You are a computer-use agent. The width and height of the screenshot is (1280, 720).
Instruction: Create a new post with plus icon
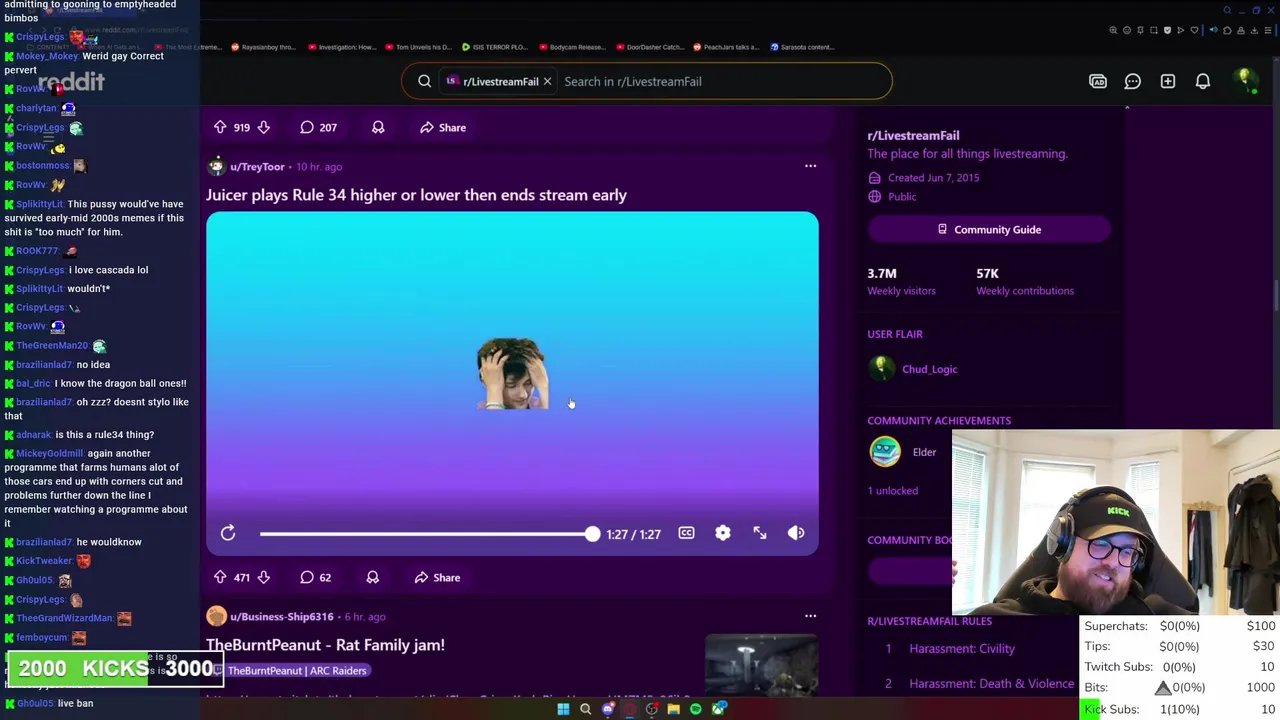[1168, 81]
